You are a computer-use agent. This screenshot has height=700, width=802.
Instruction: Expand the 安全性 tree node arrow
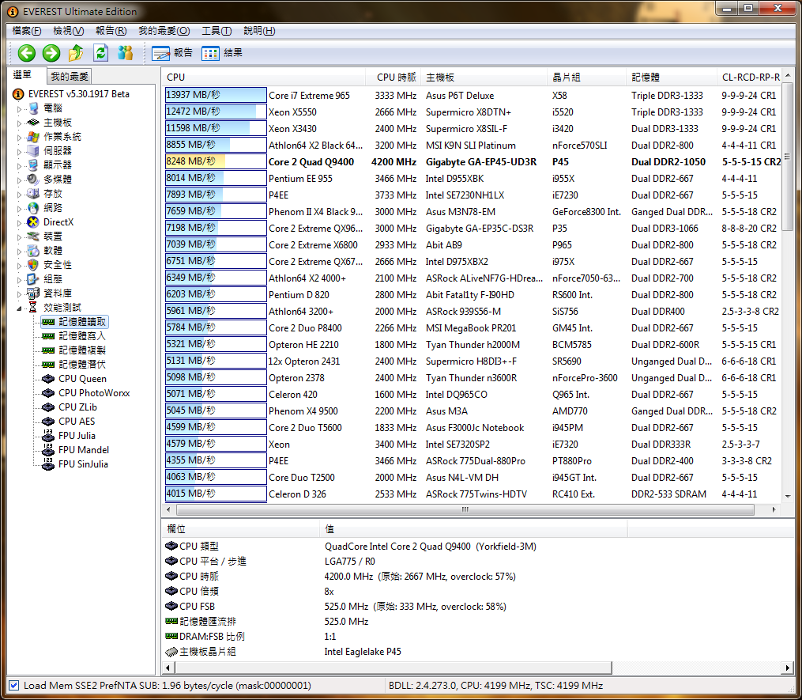tap(19, 265)
